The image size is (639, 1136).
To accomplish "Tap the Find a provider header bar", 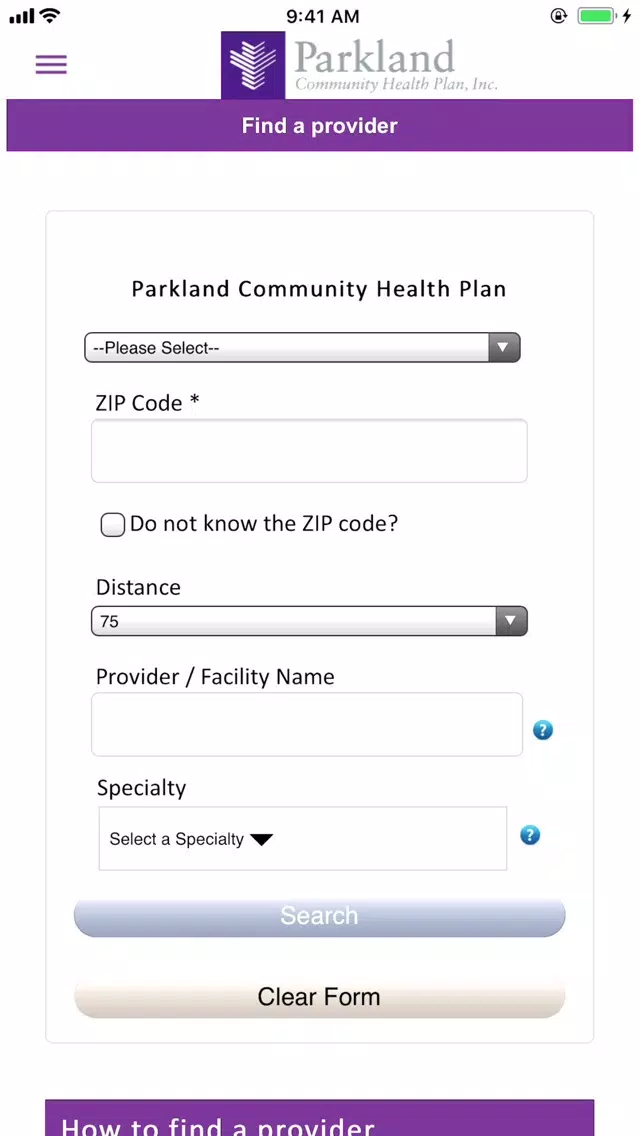I will [x=320, y=125].
